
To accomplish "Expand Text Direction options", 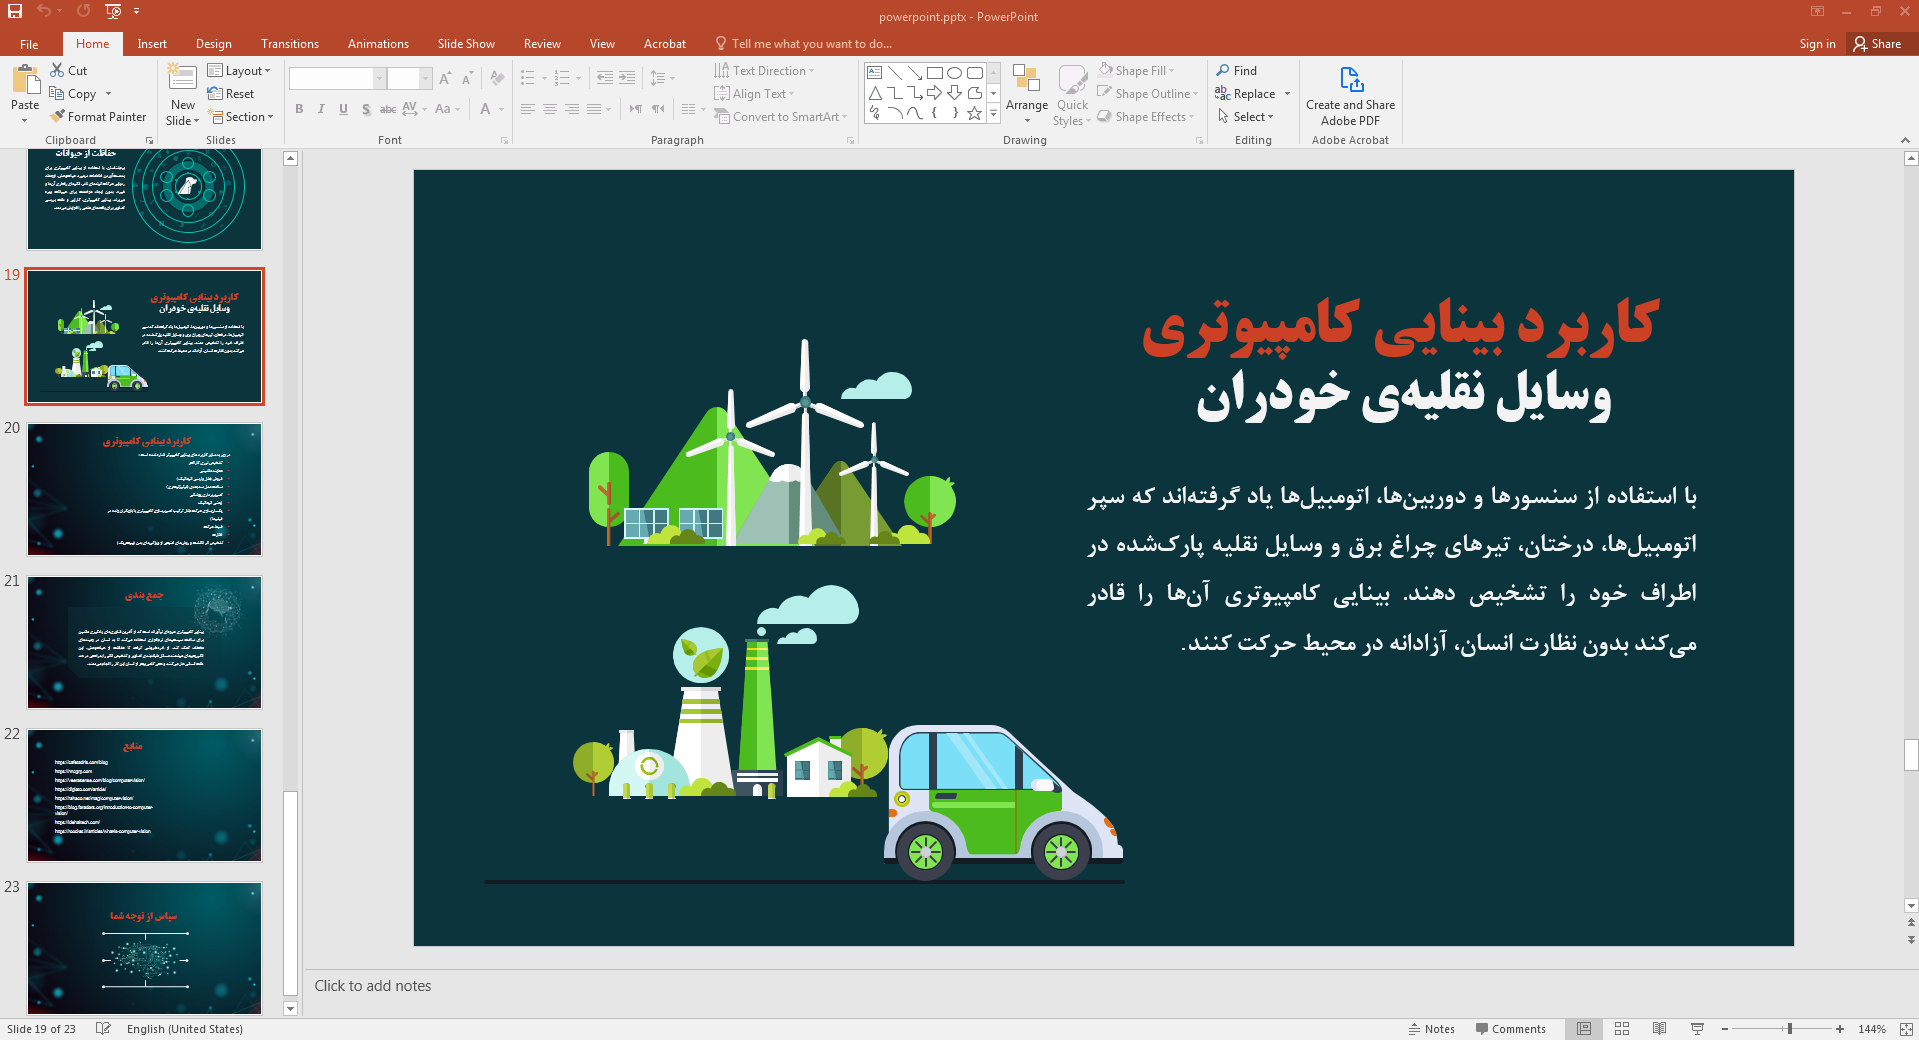I will [764, 70].
